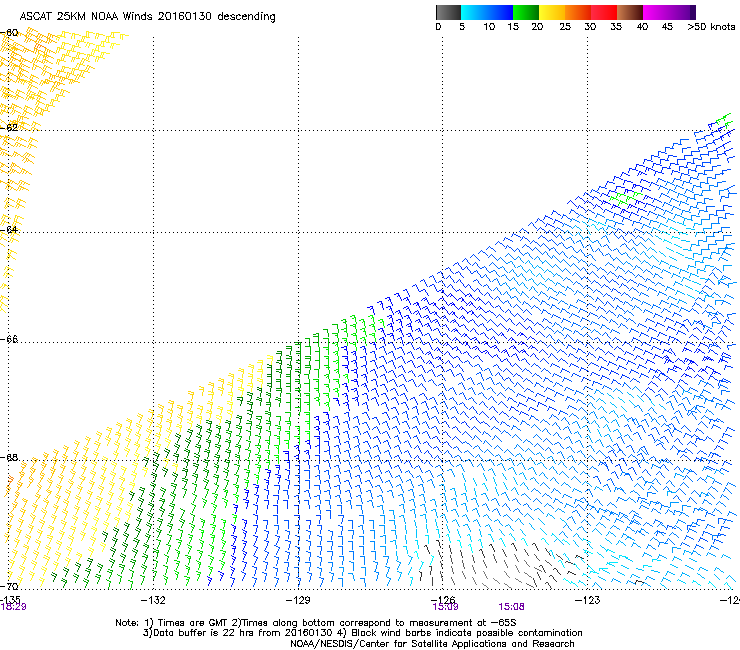The image size is (740, 650).
Task: Click the 'NOAA/NESDIS/Center for Satellite Applications and Research' credit
Action: click(432, 644)
